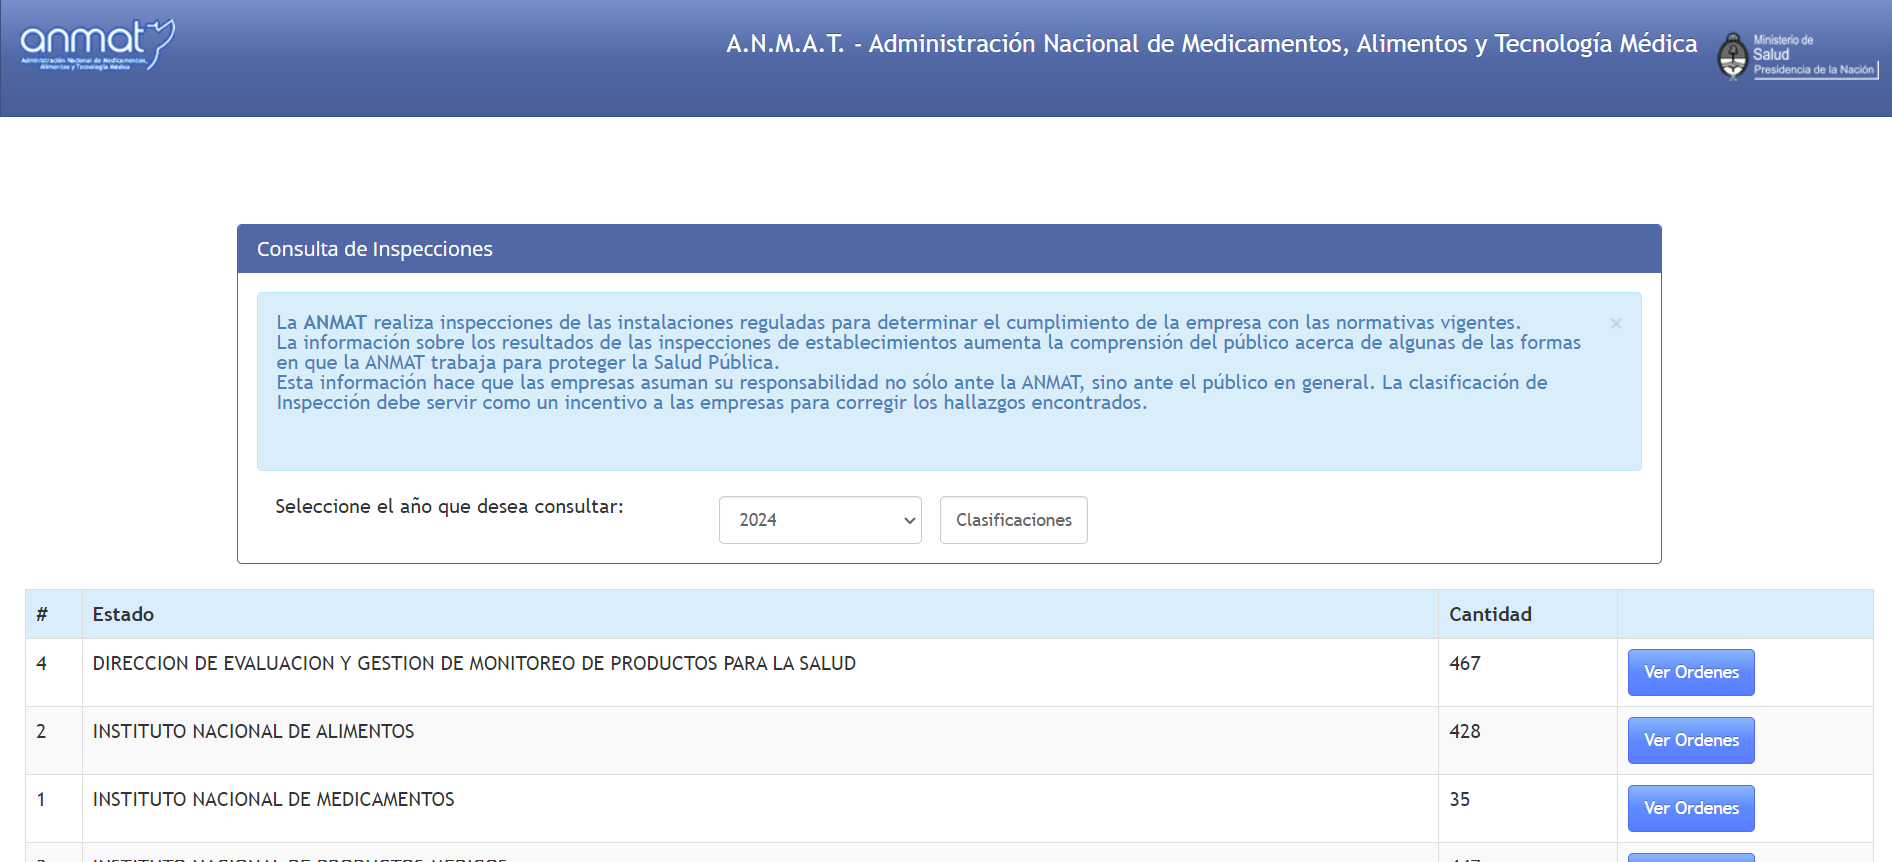Click the INSTITUTO NACIONAL DE ALIMENTOS entry
Image resolution: width=1892 pixels, height=862 pixels.
(x=253, y=731)
